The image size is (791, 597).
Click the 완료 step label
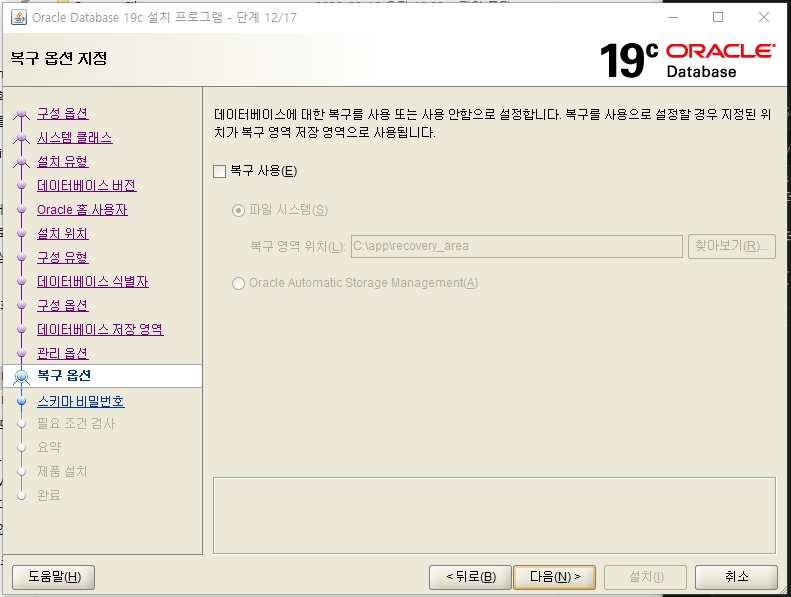[49, 495]
